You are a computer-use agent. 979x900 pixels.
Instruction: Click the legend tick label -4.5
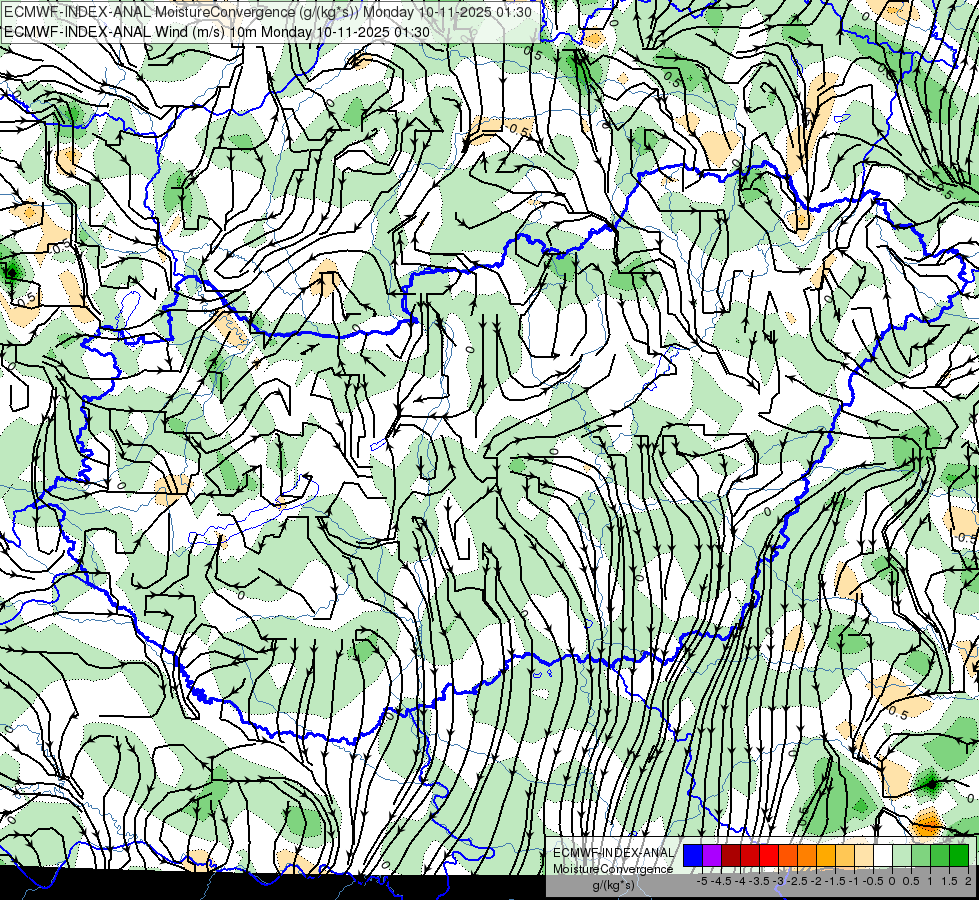pos(722,881)
